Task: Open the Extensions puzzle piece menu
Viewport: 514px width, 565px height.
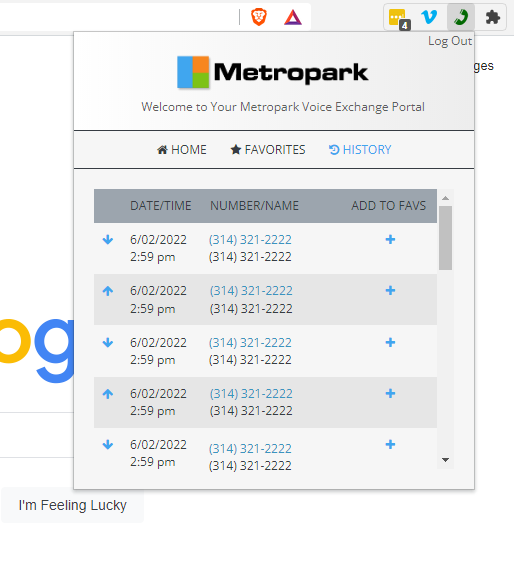Action: point(492,17)
